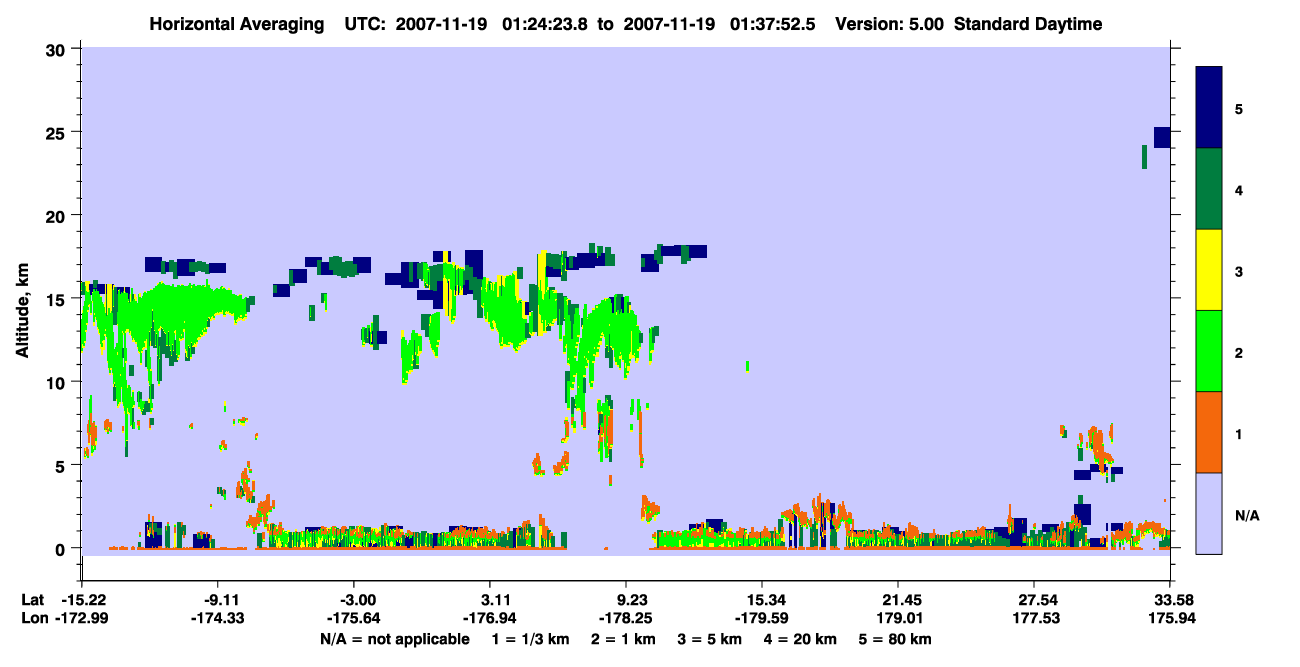This screenshot has height=667, width=1300.
Task: Click the longitude value -175.64
Action: pos(355,618)
